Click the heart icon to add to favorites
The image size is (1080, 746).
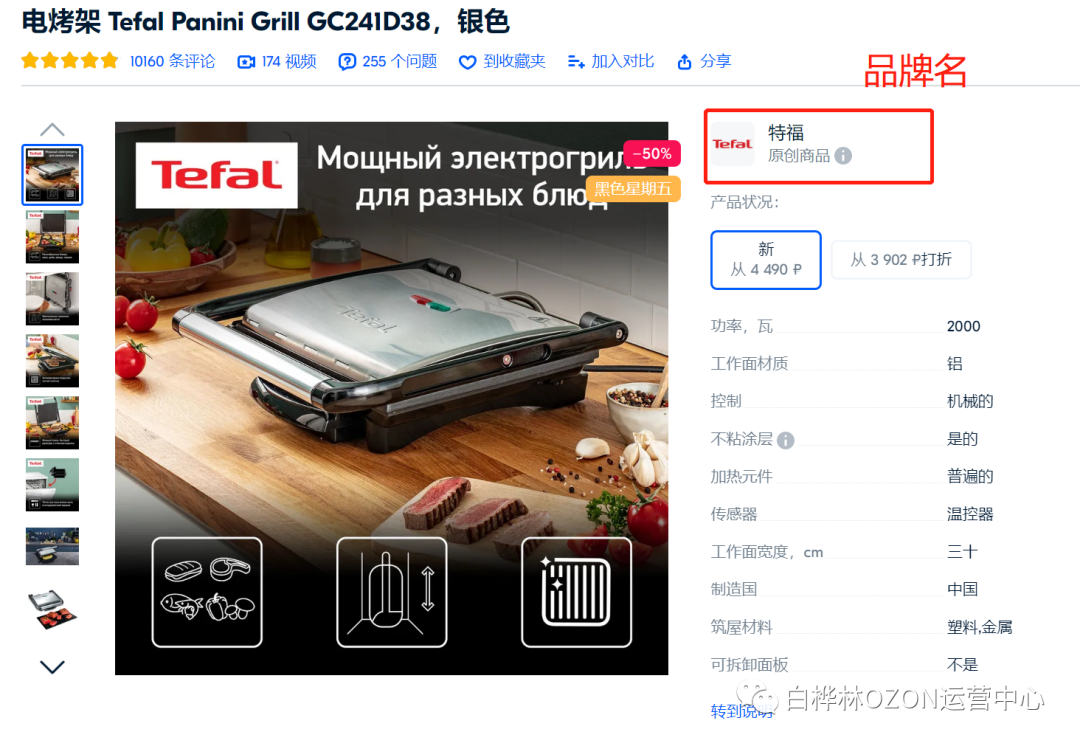(x=467, y=62)
